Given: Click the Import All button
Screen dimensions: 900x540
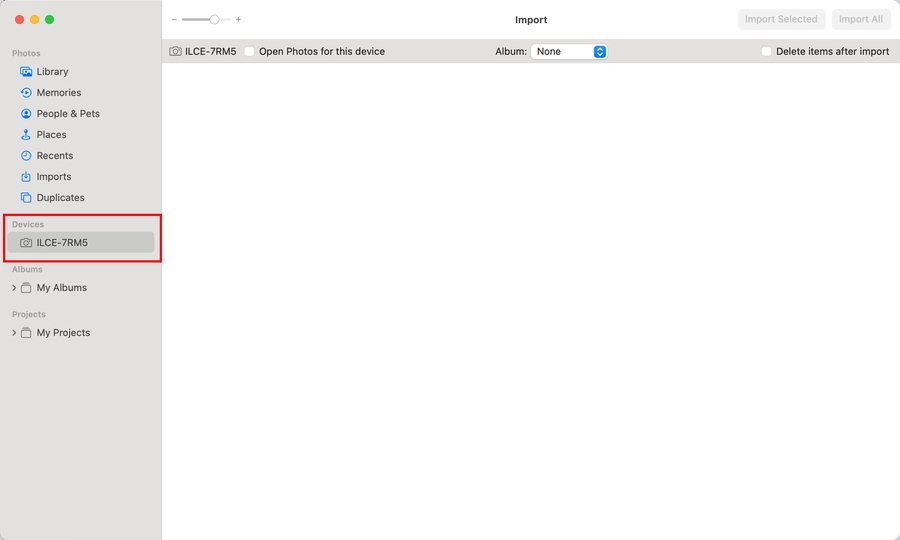Looking at the screenshot, I should point(860,19).
